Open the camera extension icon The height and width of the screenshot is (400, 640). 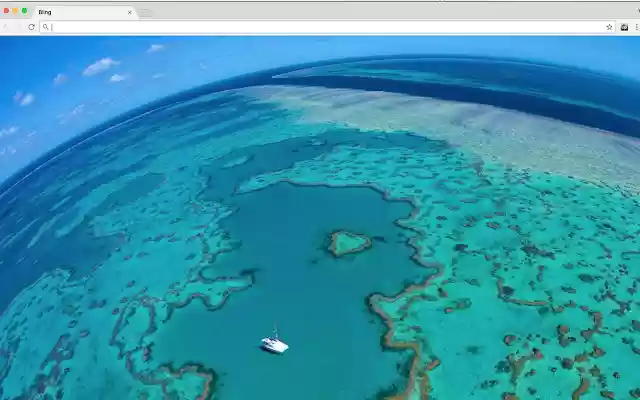pyautogui.click(x=624, y=27)
